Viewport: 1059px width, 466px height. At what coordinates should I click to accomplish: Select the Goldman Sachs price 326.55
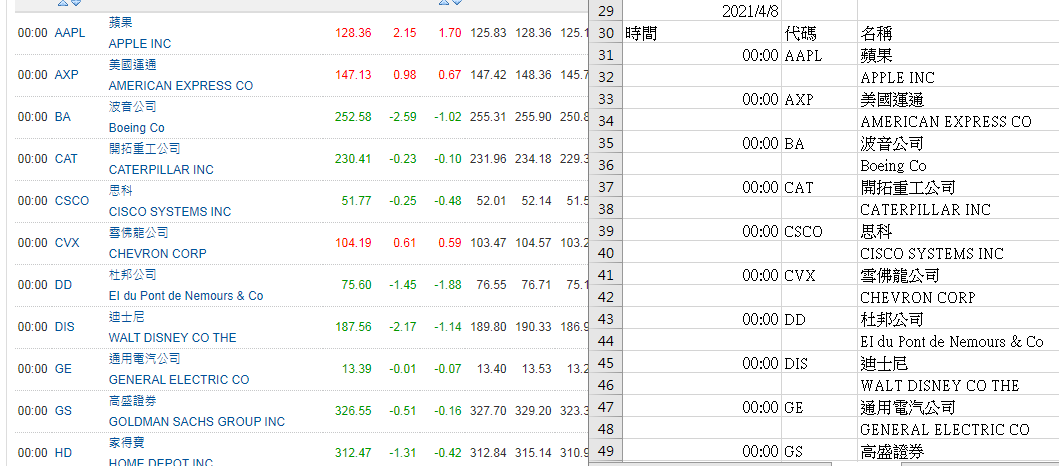pyautogui.click(x=353, y=411)
